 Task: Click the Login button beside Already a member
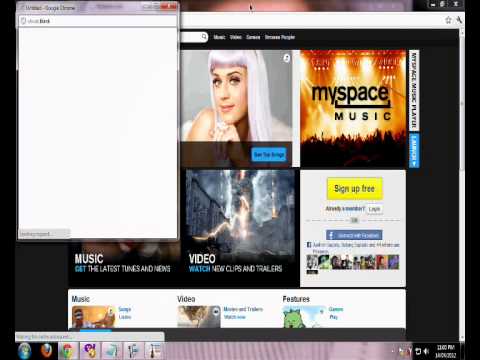(374, 209)
